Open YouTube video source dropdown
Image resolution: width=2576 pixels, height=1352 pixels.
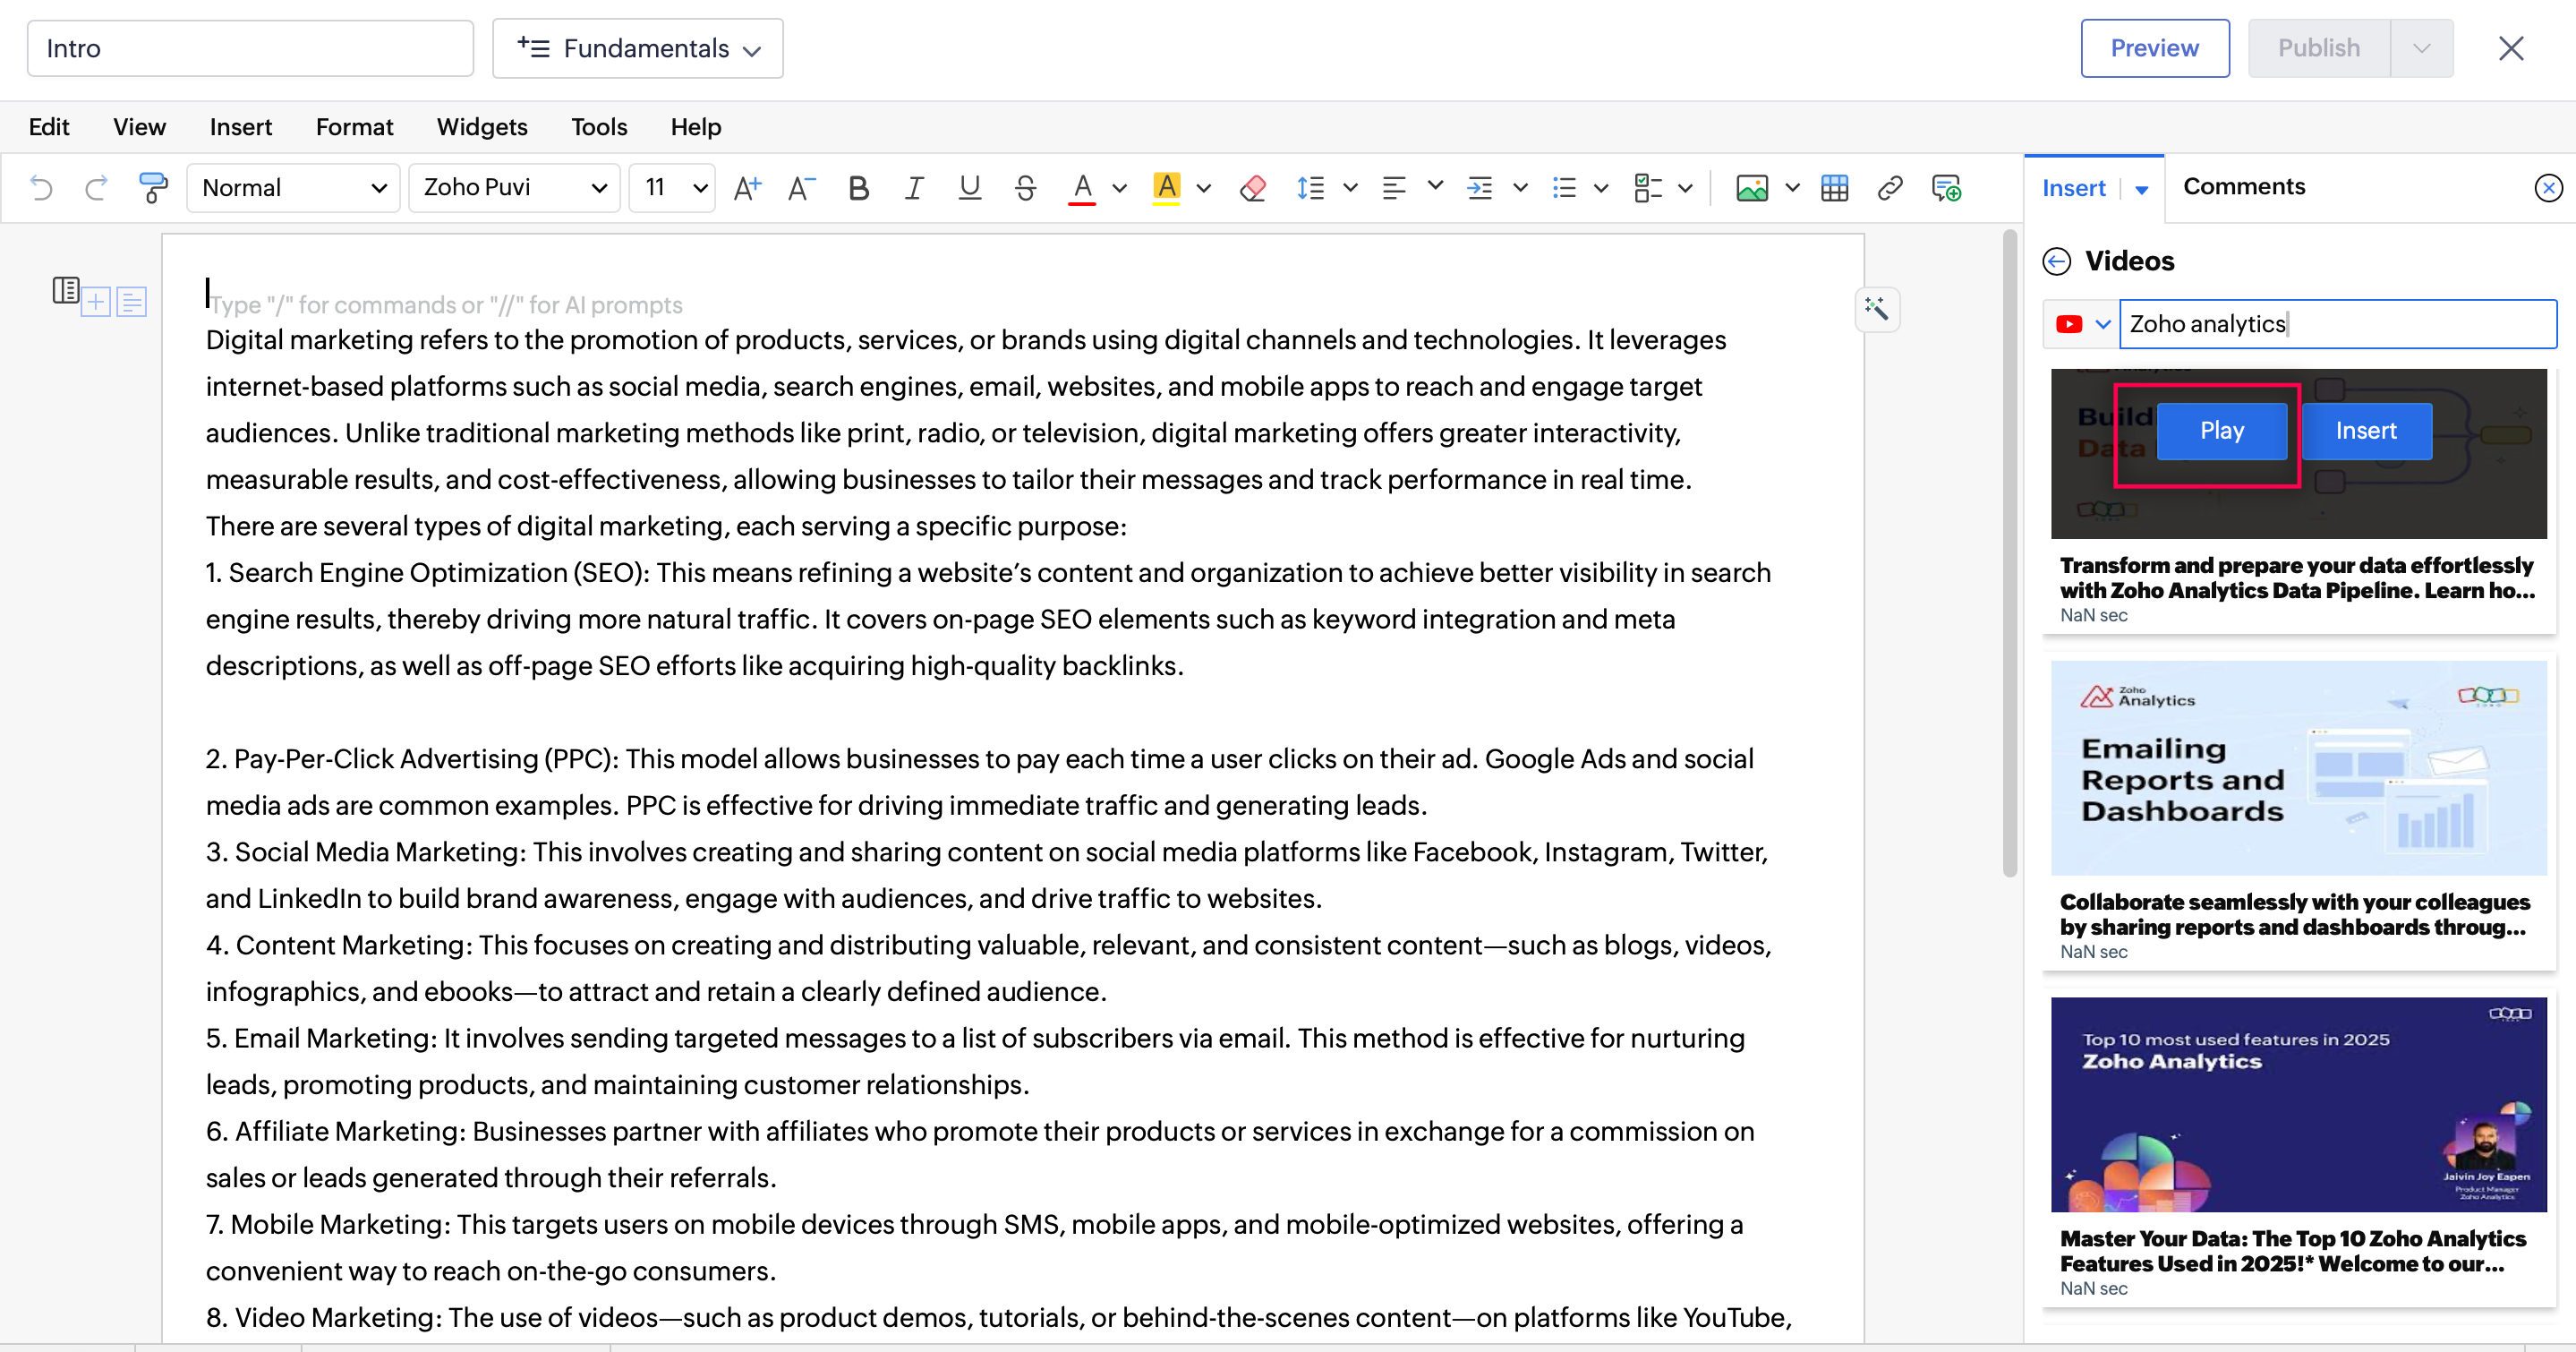(x=2082, y=324)
